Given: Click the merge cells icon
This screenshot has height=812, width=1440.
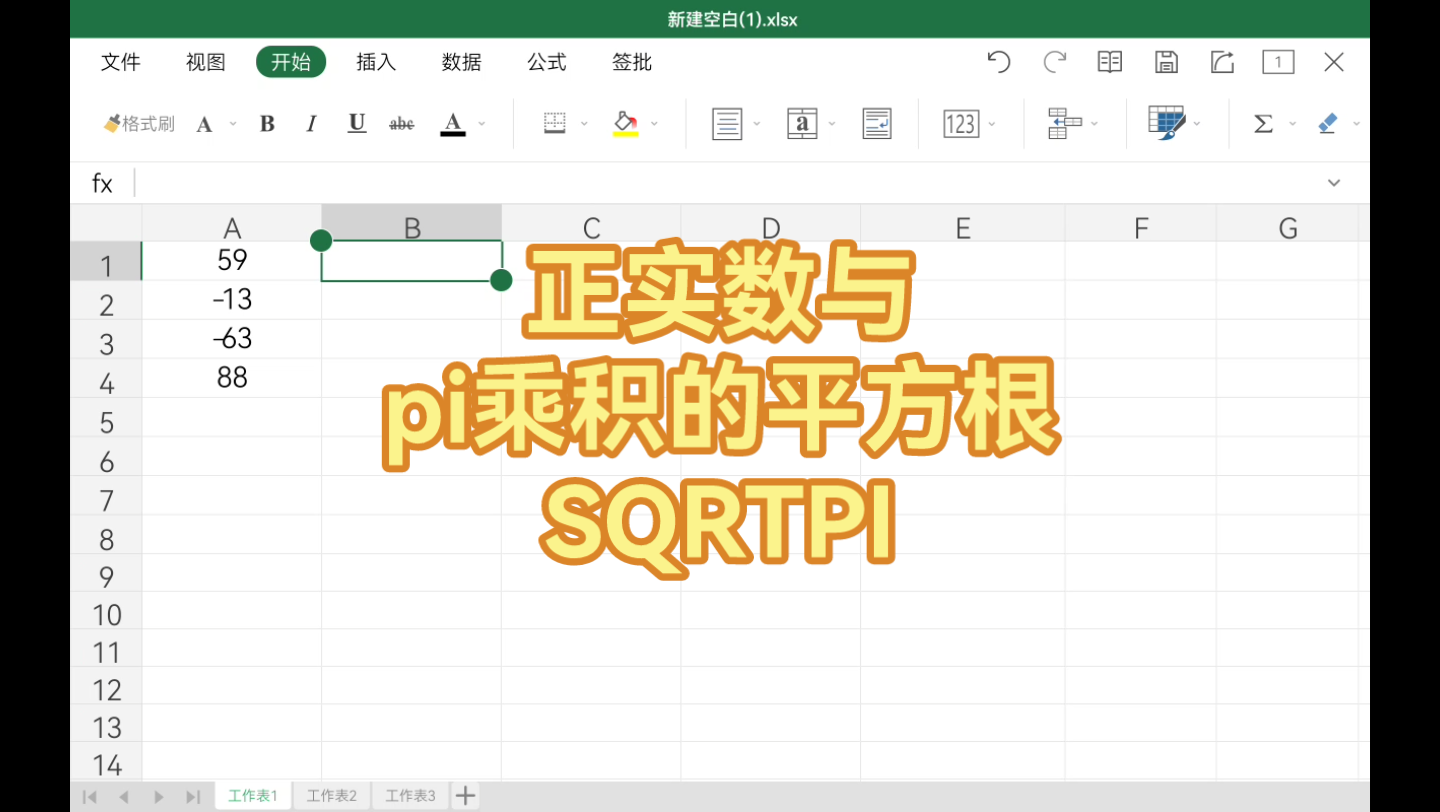Looking at the screenshot, I should tap(802, 124).
